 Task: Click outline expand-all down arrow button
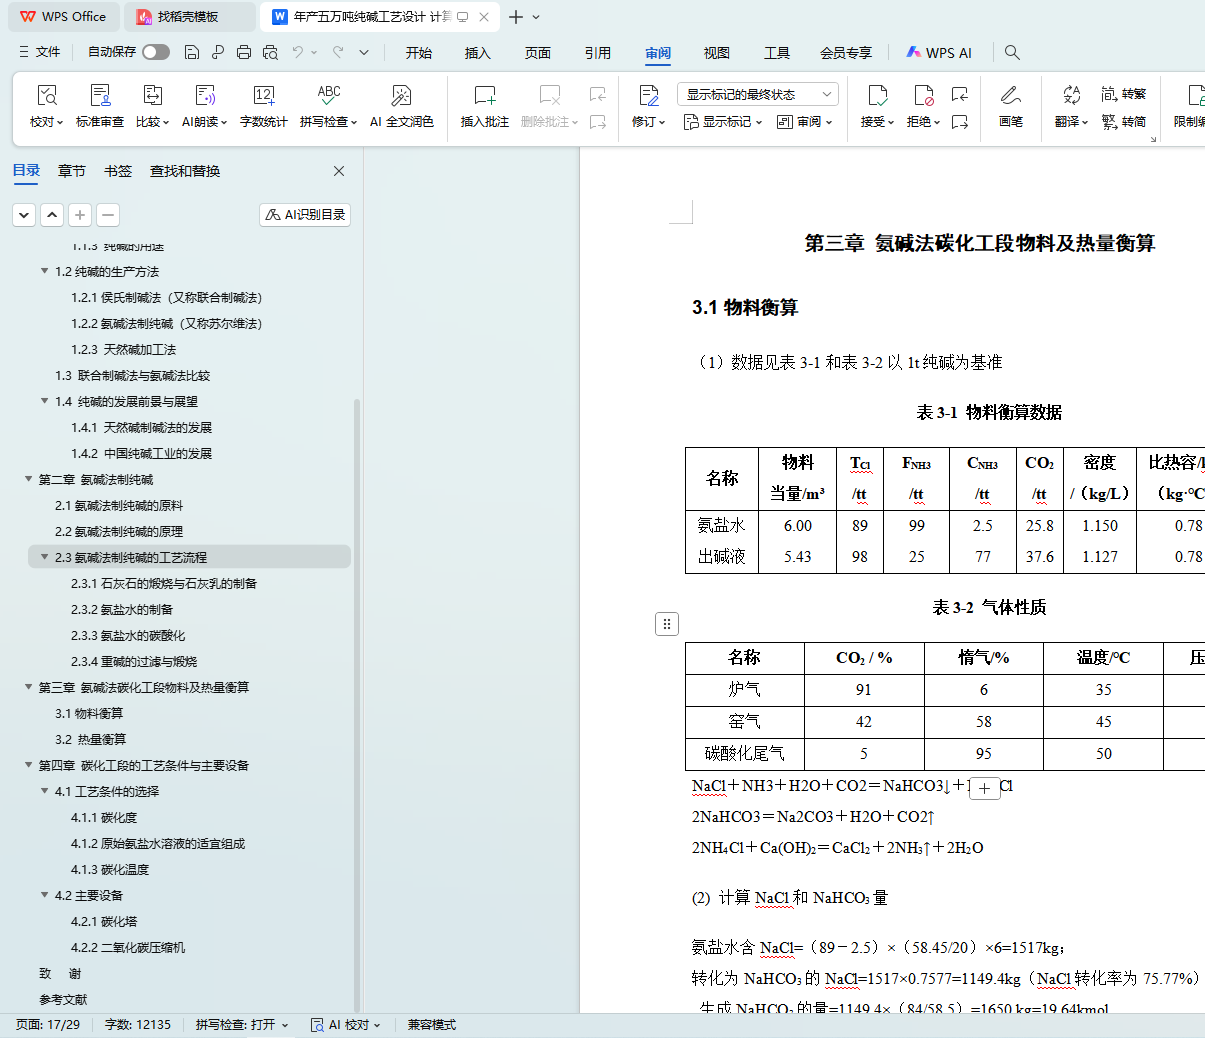pyautogui.click(x=24, y=214)
